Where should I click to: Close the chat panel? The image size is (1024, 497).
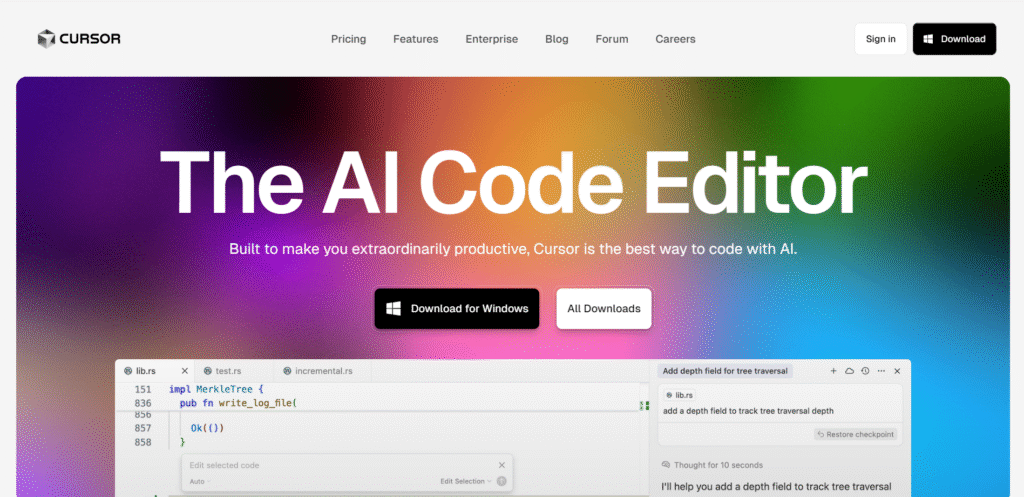pyautogui.click(x=897, y=371)
